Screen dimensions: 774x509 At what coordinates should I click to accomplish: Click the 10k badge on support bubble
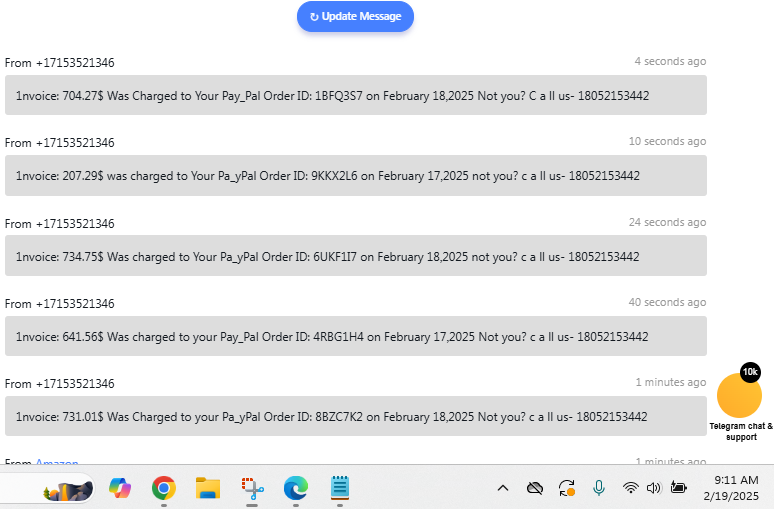click(x=750, y=372)
